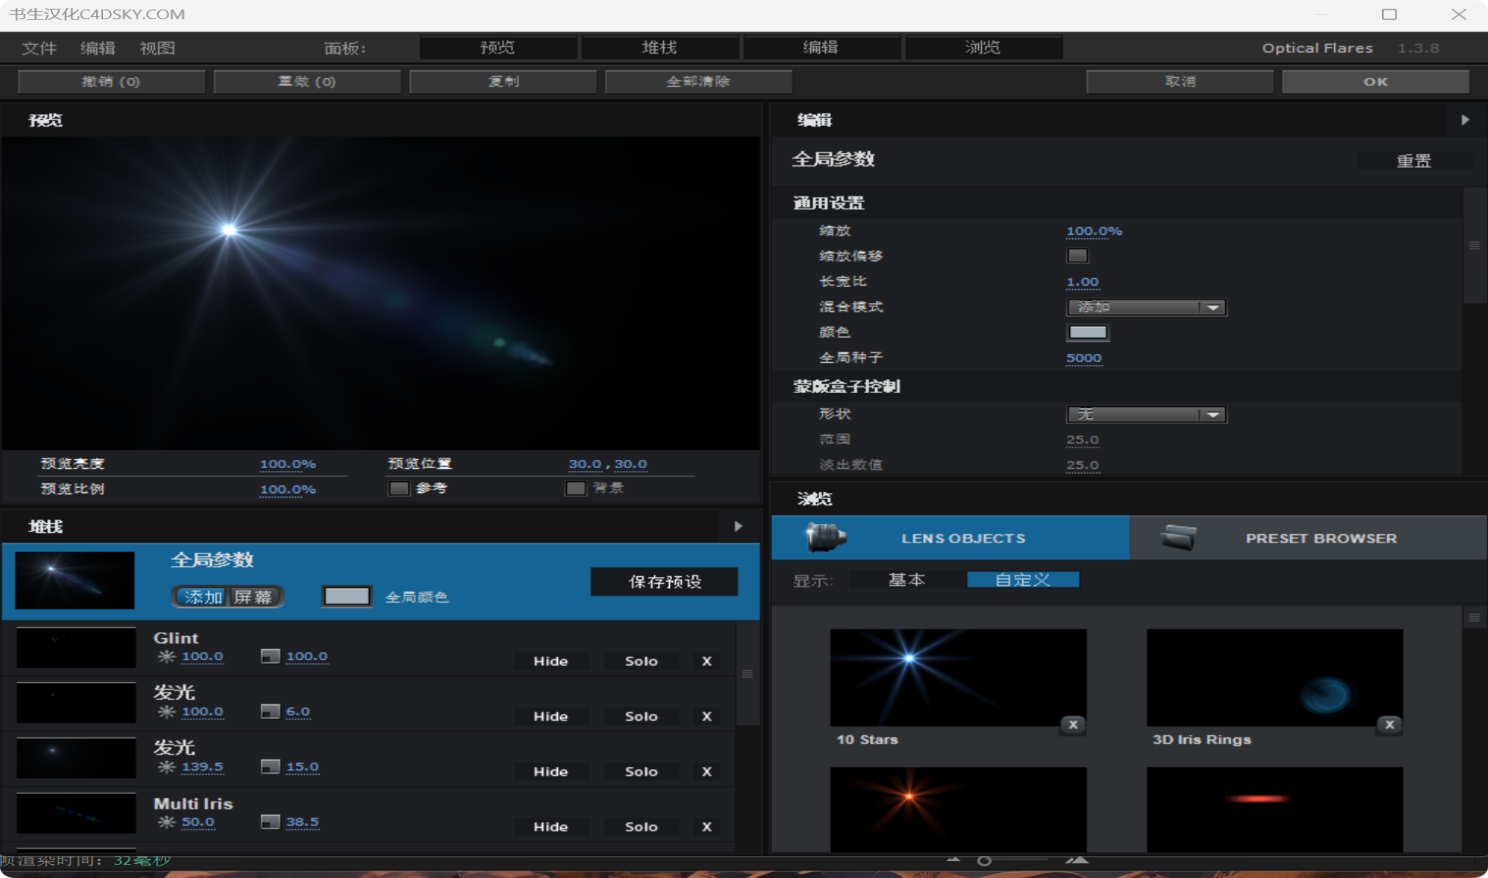Click the 撤销 (0) button

pyautogui.click(x=111, y=81)
